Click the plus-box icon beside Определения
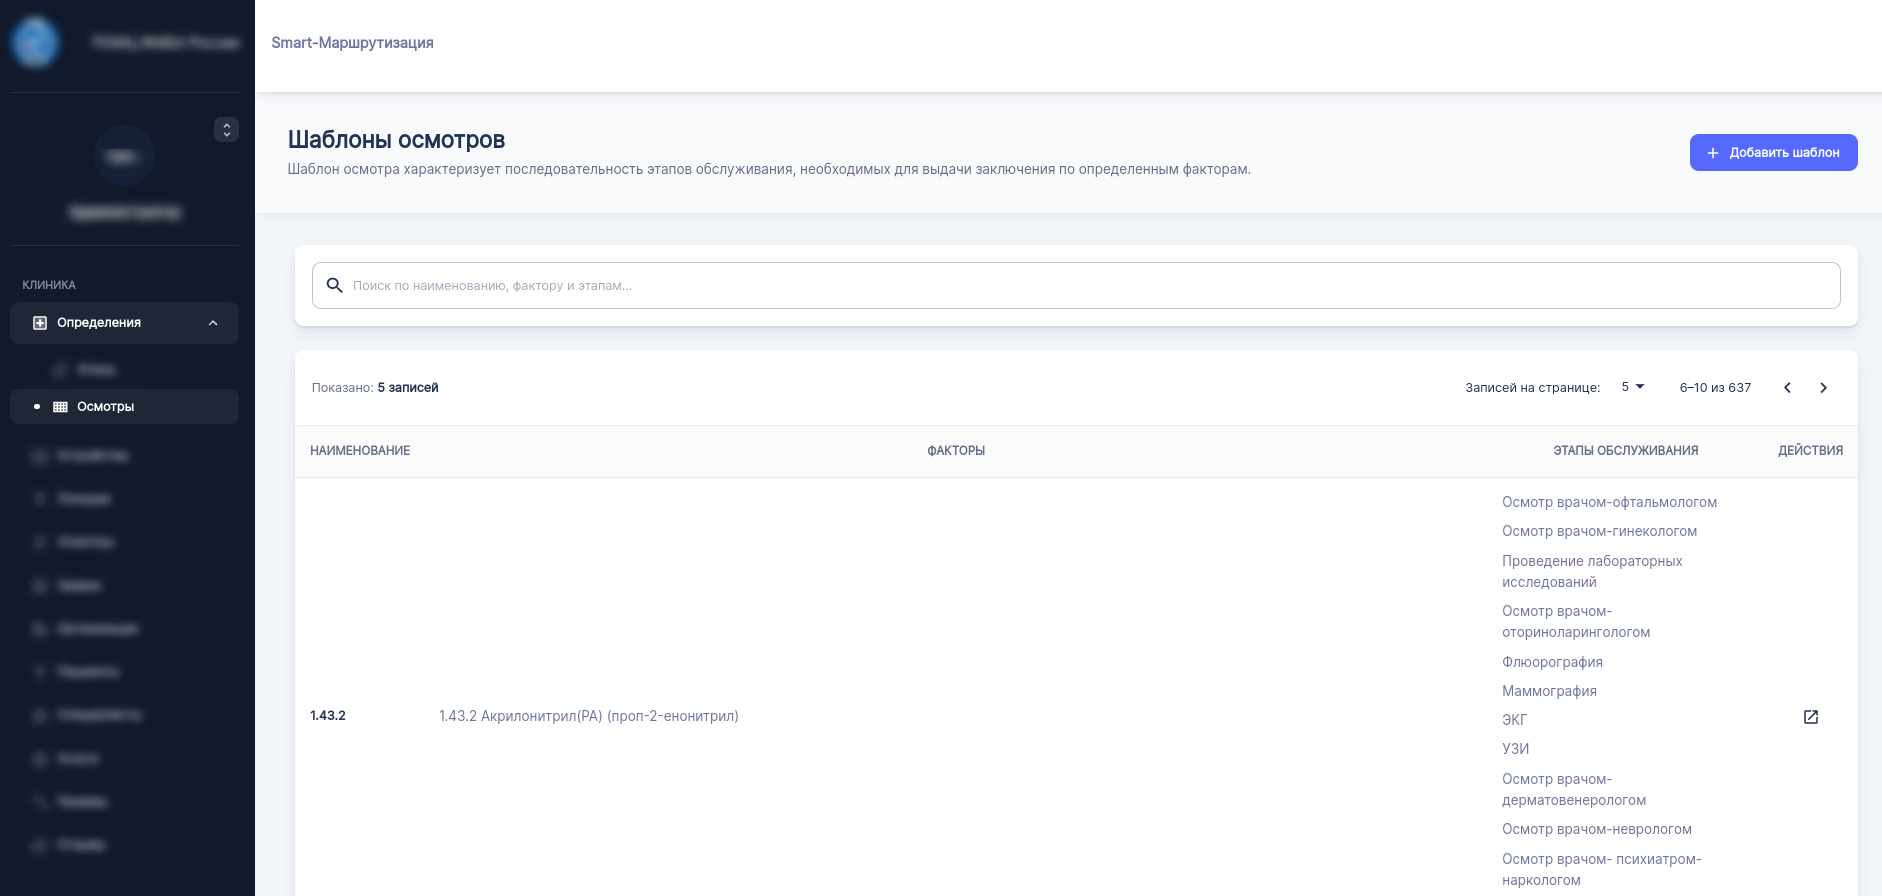1882x896 pixels. coord(40,323)
